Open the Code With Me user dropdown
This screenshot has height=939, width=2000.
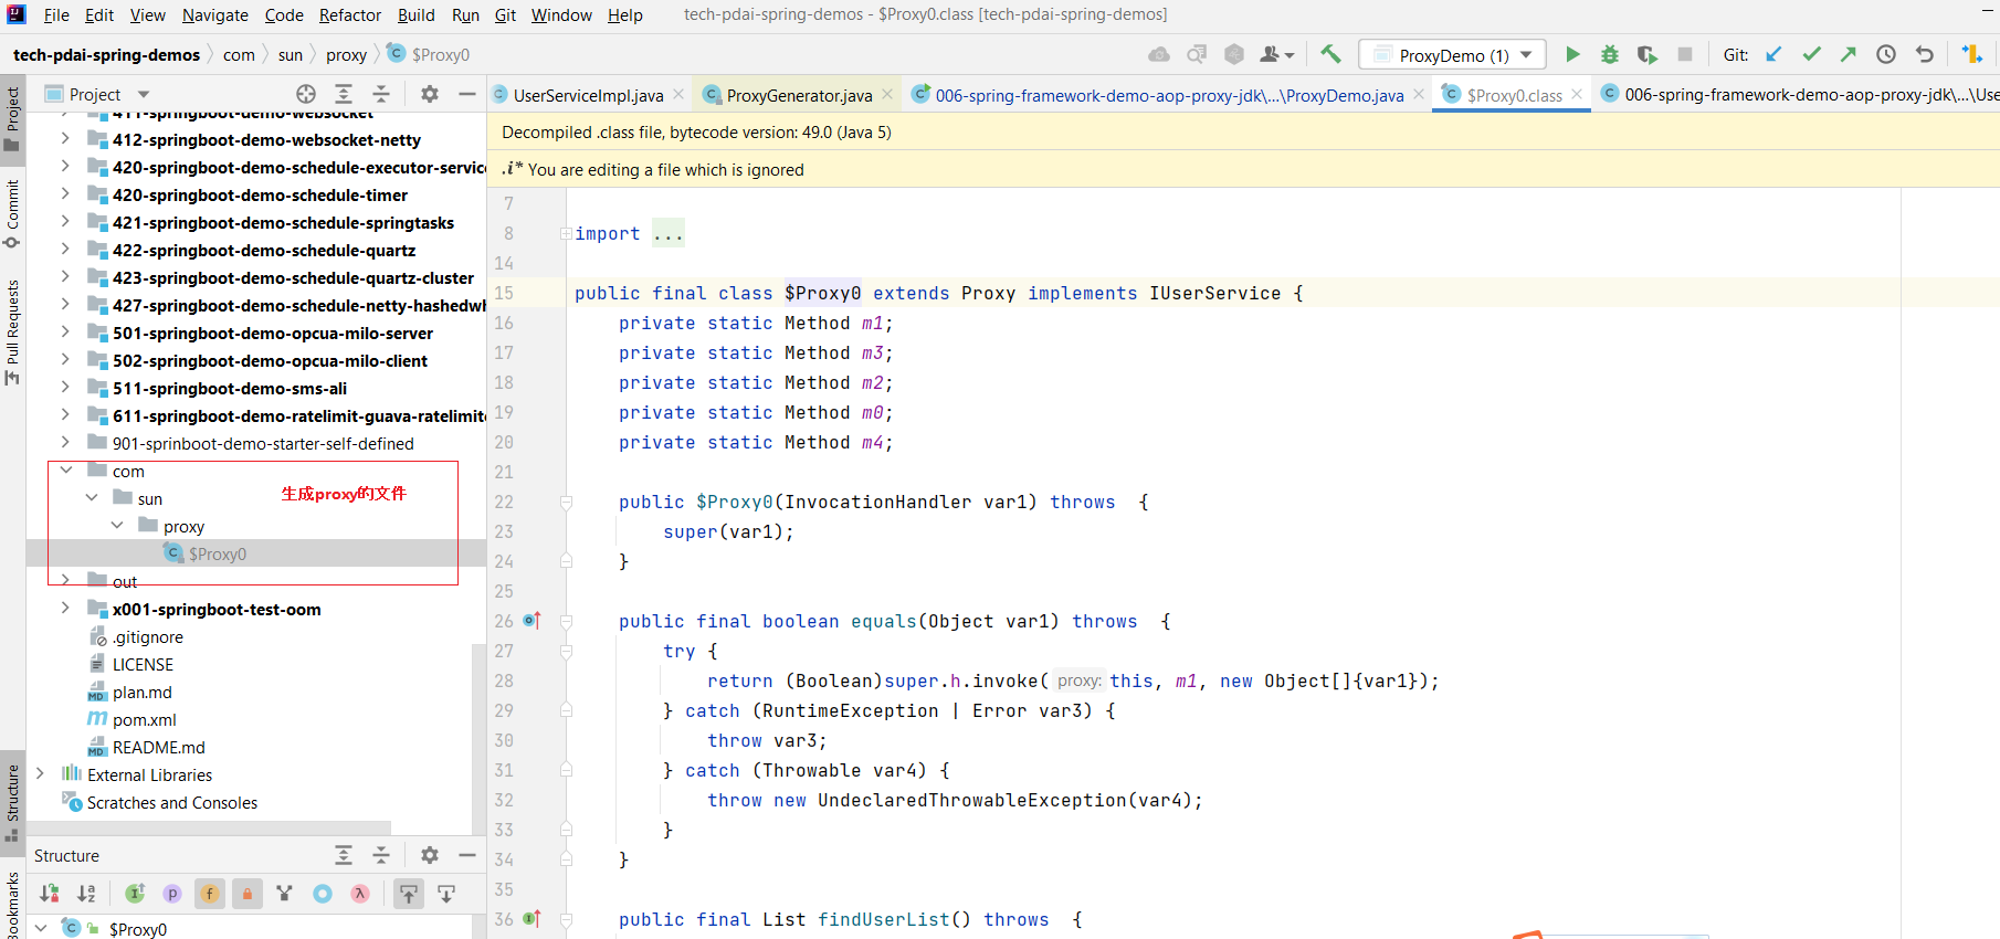coord(1278,55)
